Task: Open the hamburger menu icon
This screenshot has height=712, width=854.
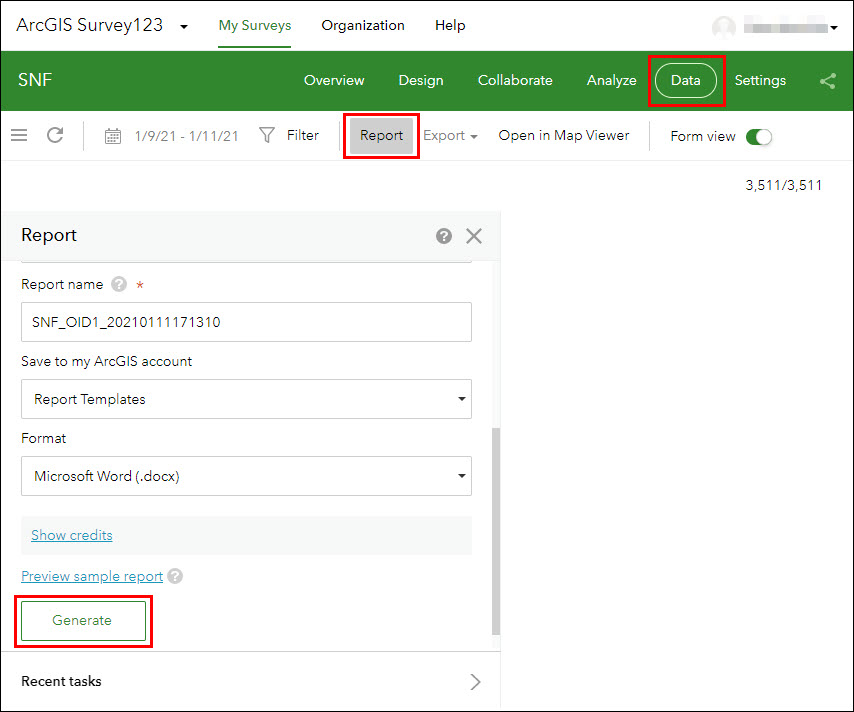Action: [19, 135]
